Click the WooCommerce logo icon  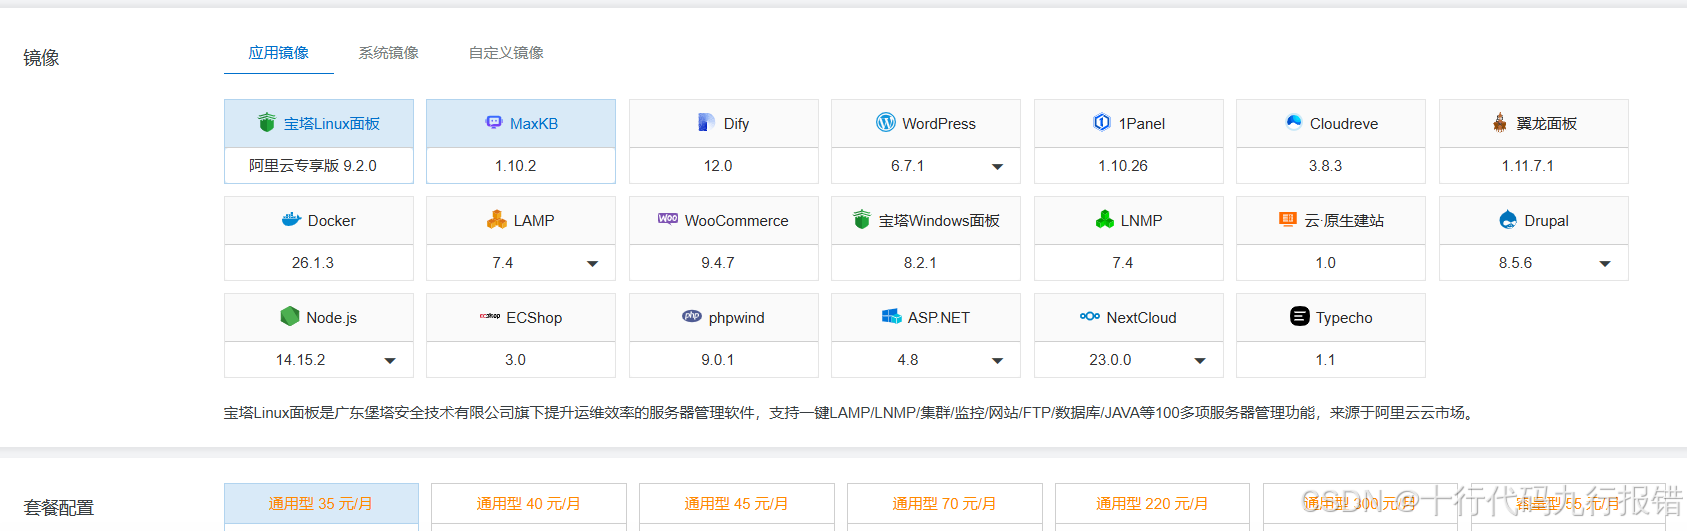pyautogui.click(x=668, y=219)
